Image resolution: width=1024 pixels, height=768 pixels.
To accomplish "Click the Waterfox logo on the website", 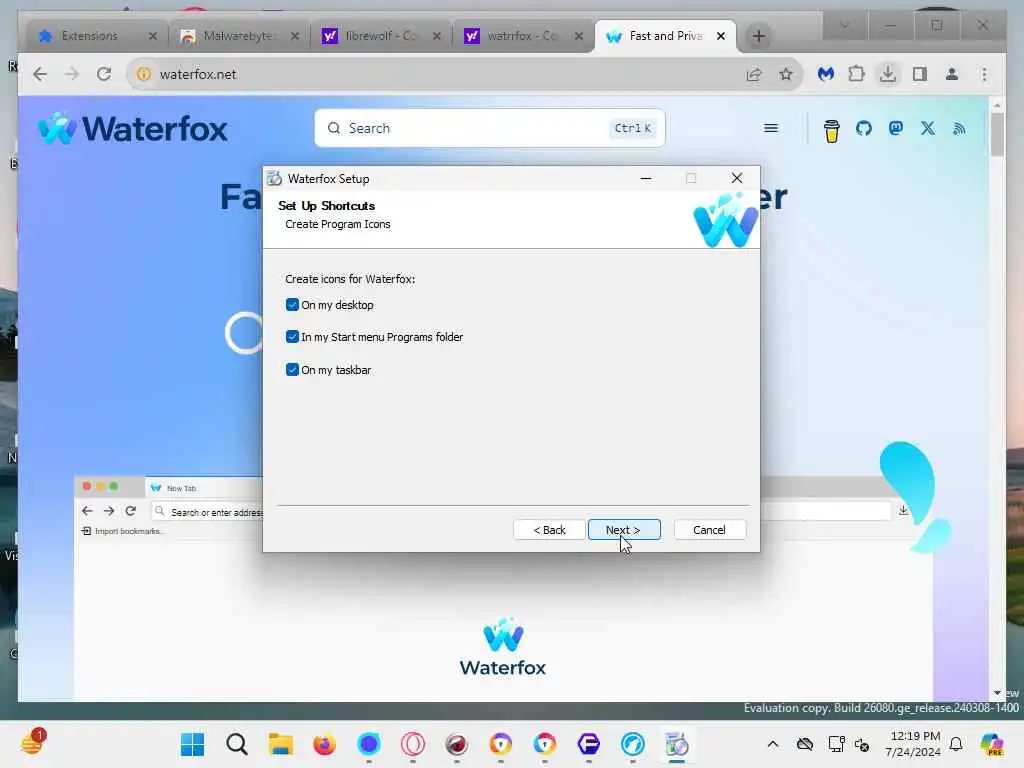I will (133, 129).
